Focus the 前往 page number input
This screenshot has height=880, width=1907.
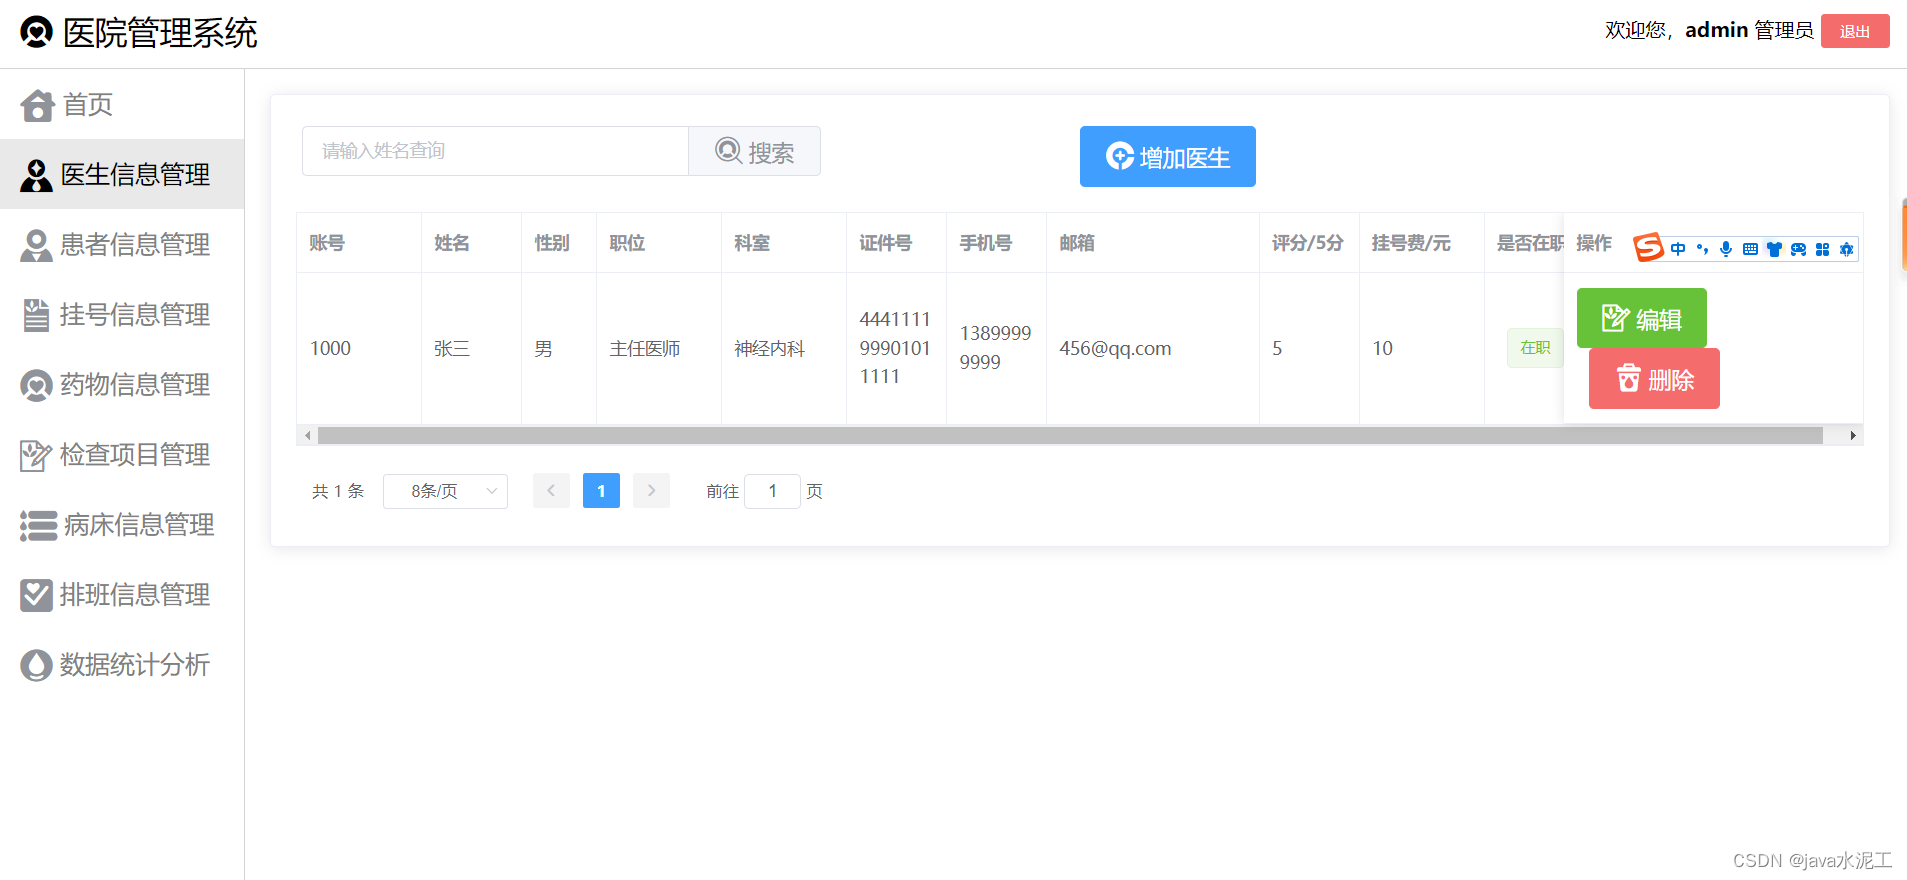click(772, 491)
